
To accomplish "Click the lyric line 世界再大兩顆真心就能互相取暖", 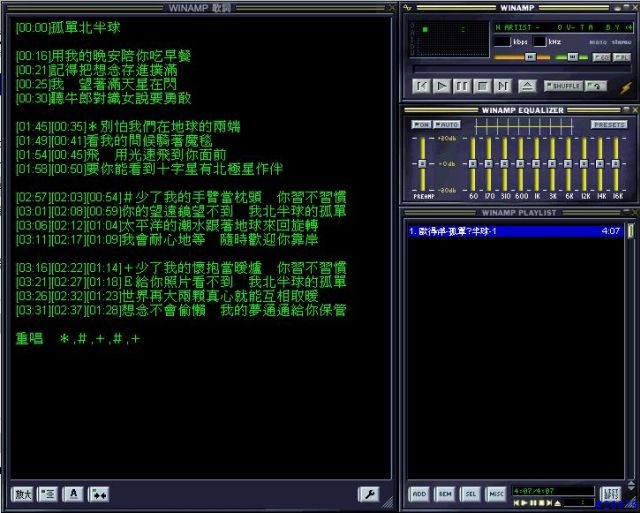I will 167,296.
